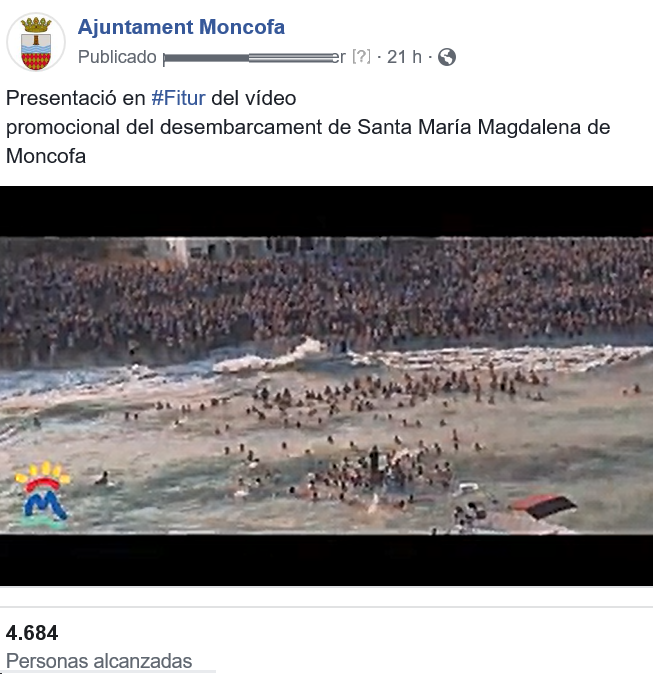Open the Ajuntament Moncofa page name link

pos(181,27)
